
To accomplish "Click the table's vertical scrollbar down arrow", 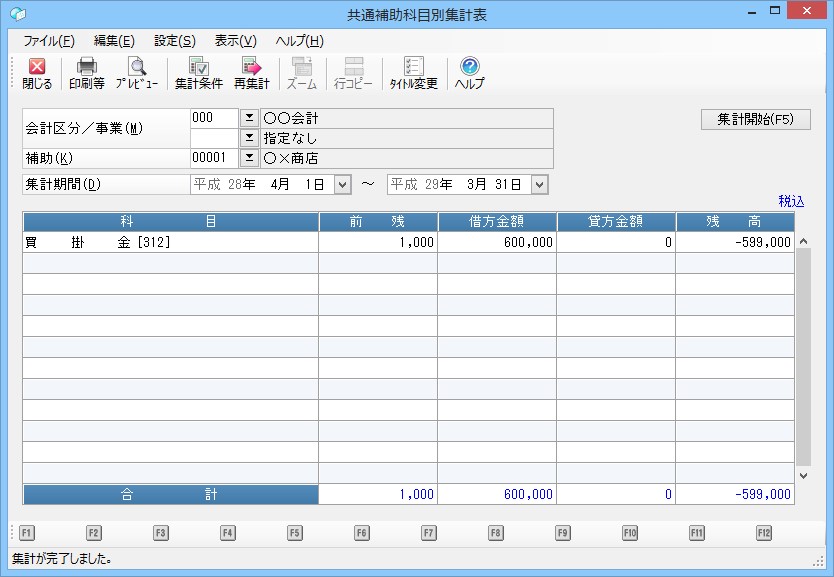I will (x=803, y=477).
